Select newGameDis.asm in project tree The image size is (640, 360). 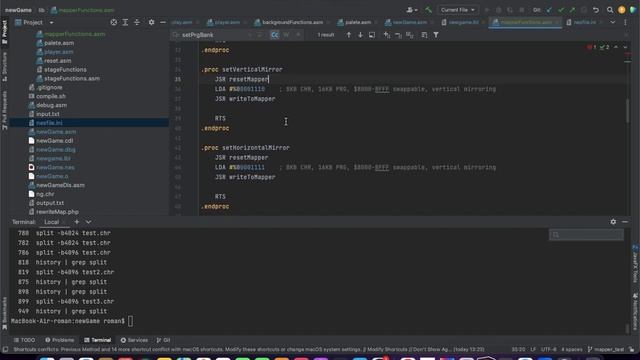(60, 185)
